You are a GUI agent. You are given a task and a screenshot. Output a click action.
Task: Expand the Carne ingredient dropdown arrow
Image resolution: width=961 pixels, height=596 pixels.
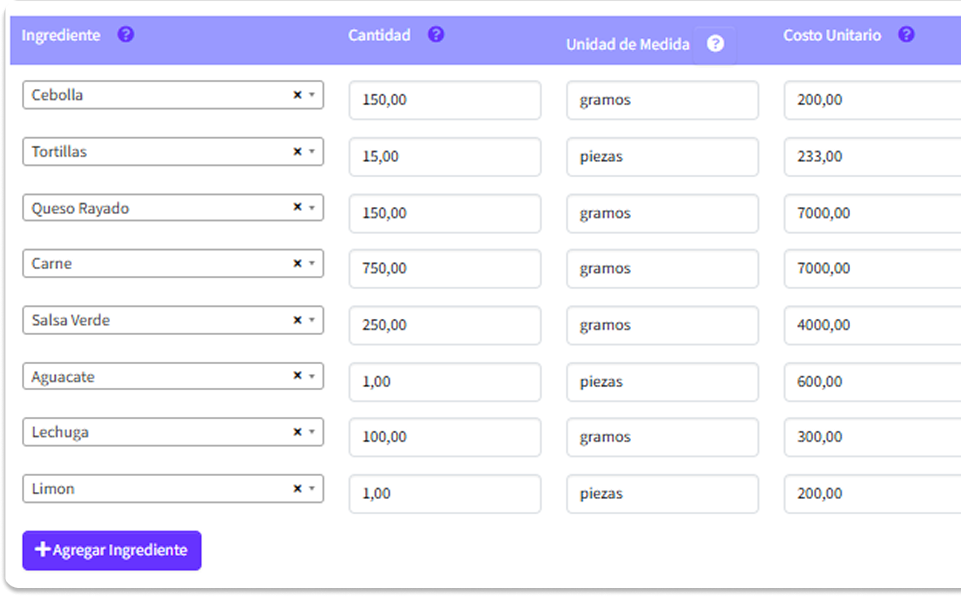[312, 263]
